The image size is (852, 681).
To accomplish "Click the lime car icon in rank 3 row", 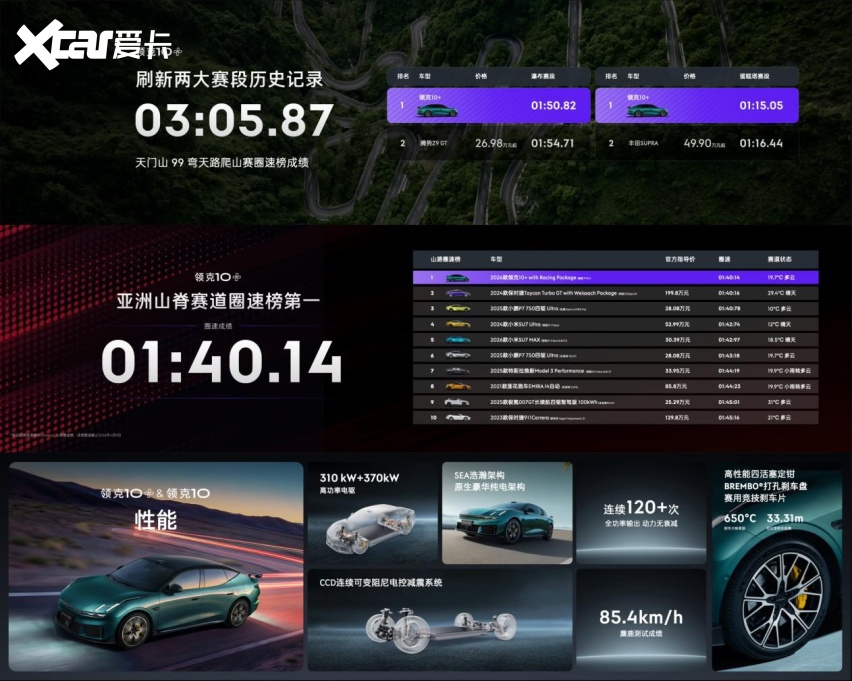I will (458, 308).
